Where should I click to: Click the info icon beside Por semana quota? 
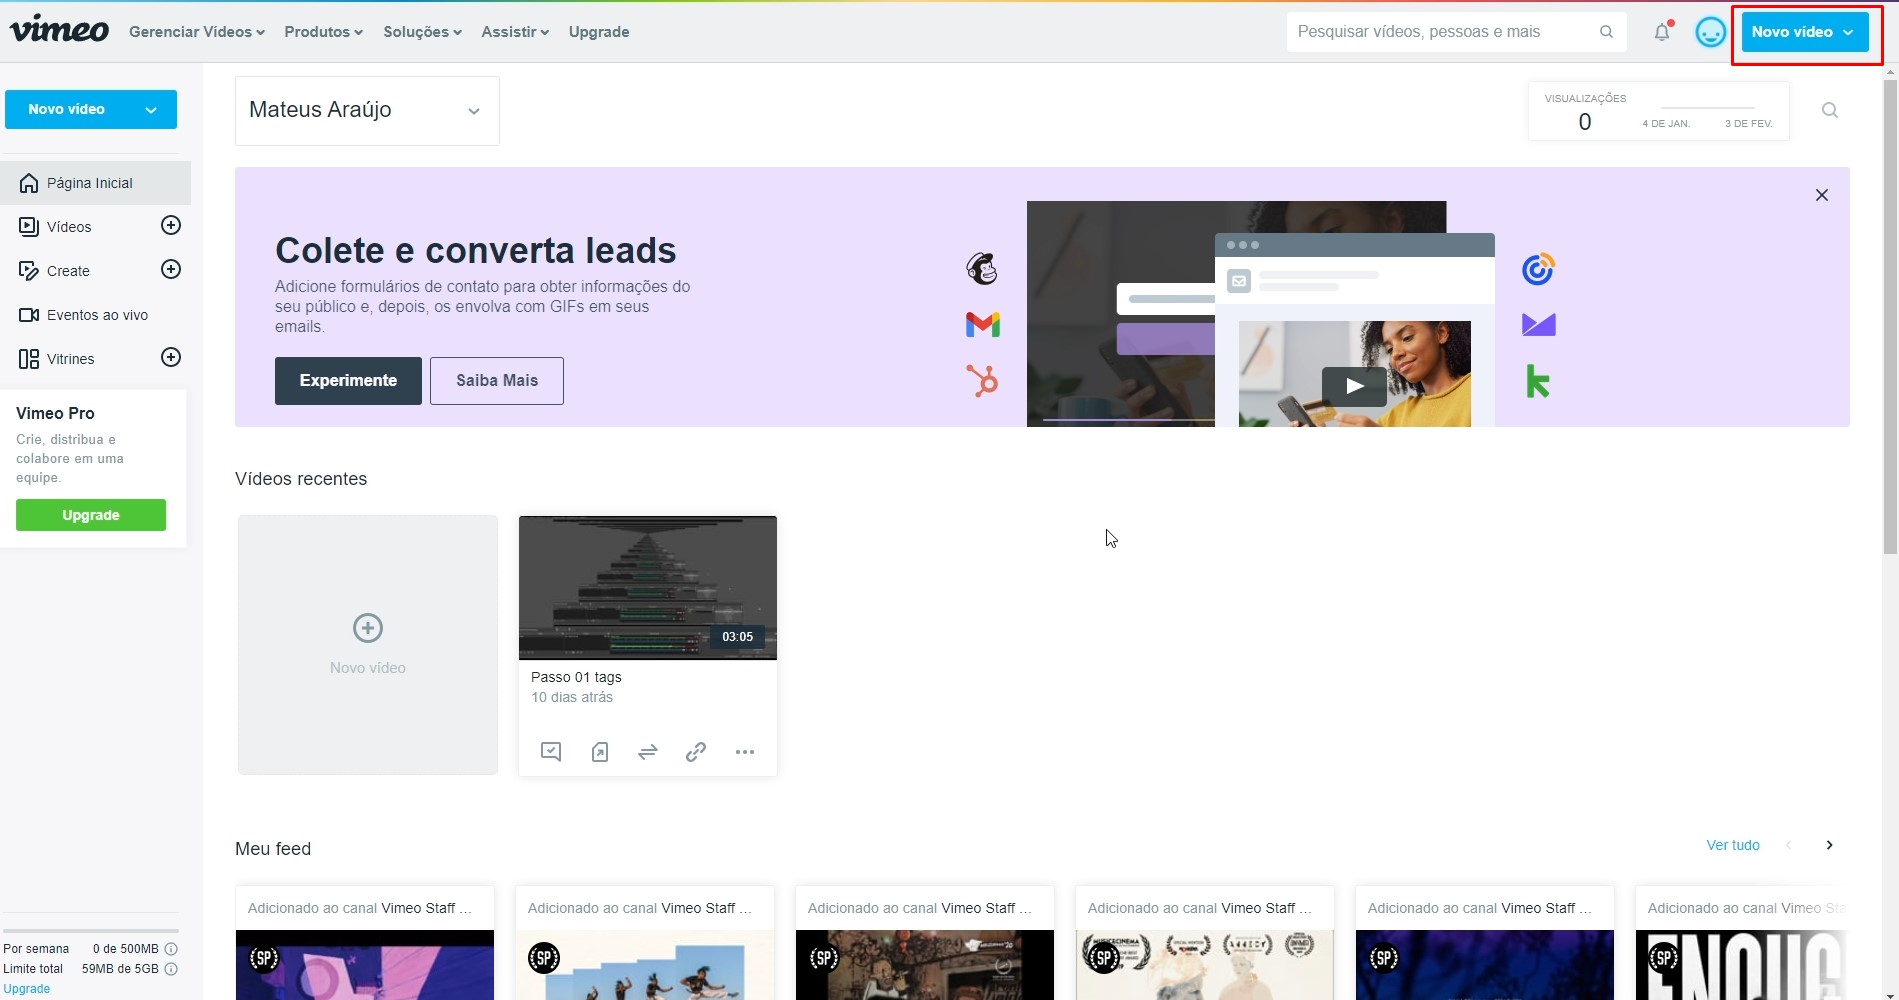(171, 949)
